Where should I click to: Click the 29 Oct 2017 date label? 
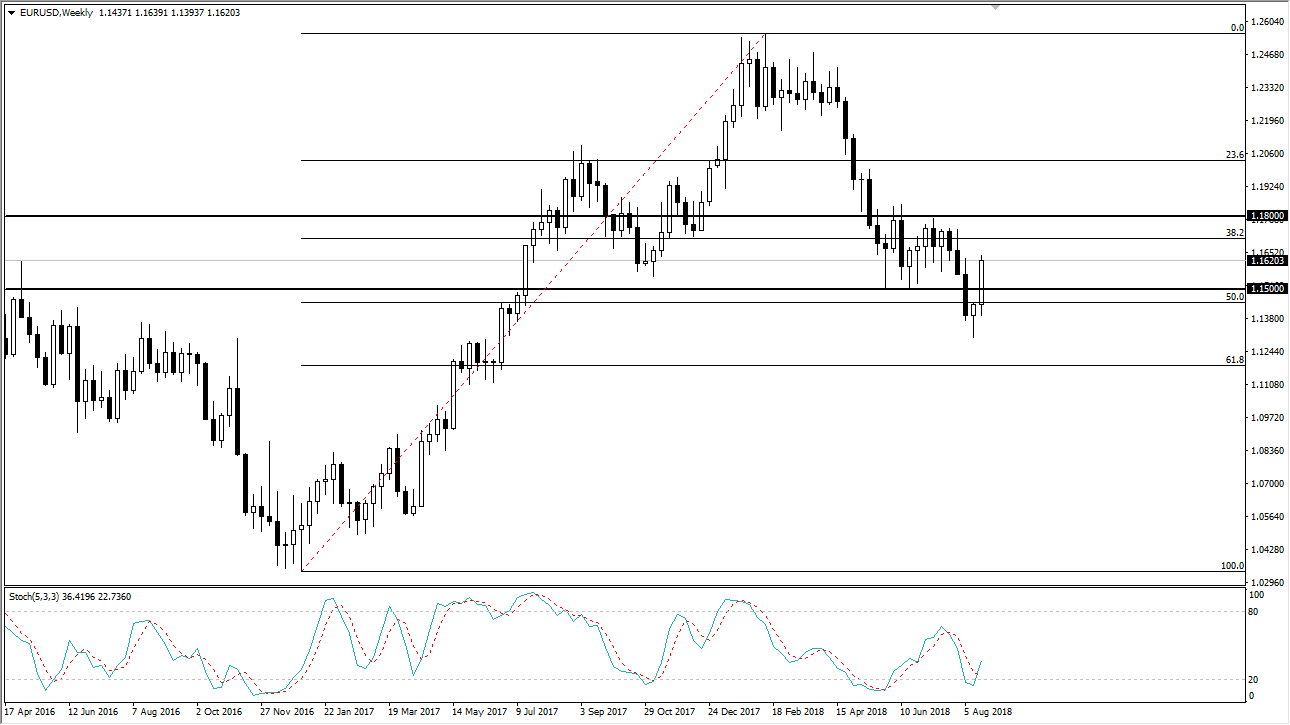pyautogui.click(x=669, y=712)
